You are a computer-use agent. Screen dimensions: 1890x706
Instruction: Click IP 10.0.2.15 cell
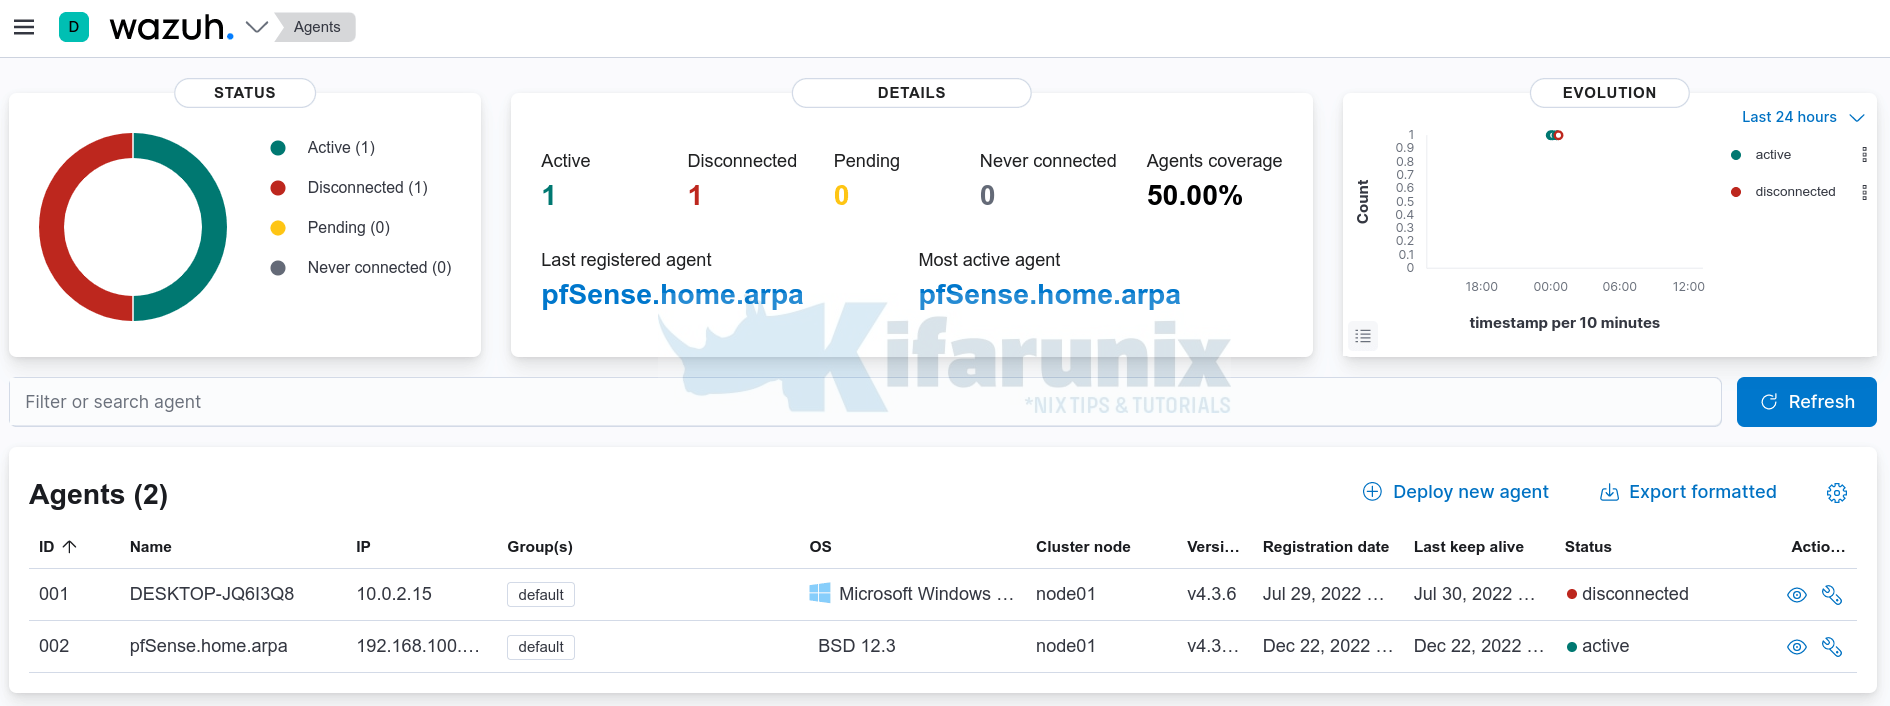click(x=394, y=594)
